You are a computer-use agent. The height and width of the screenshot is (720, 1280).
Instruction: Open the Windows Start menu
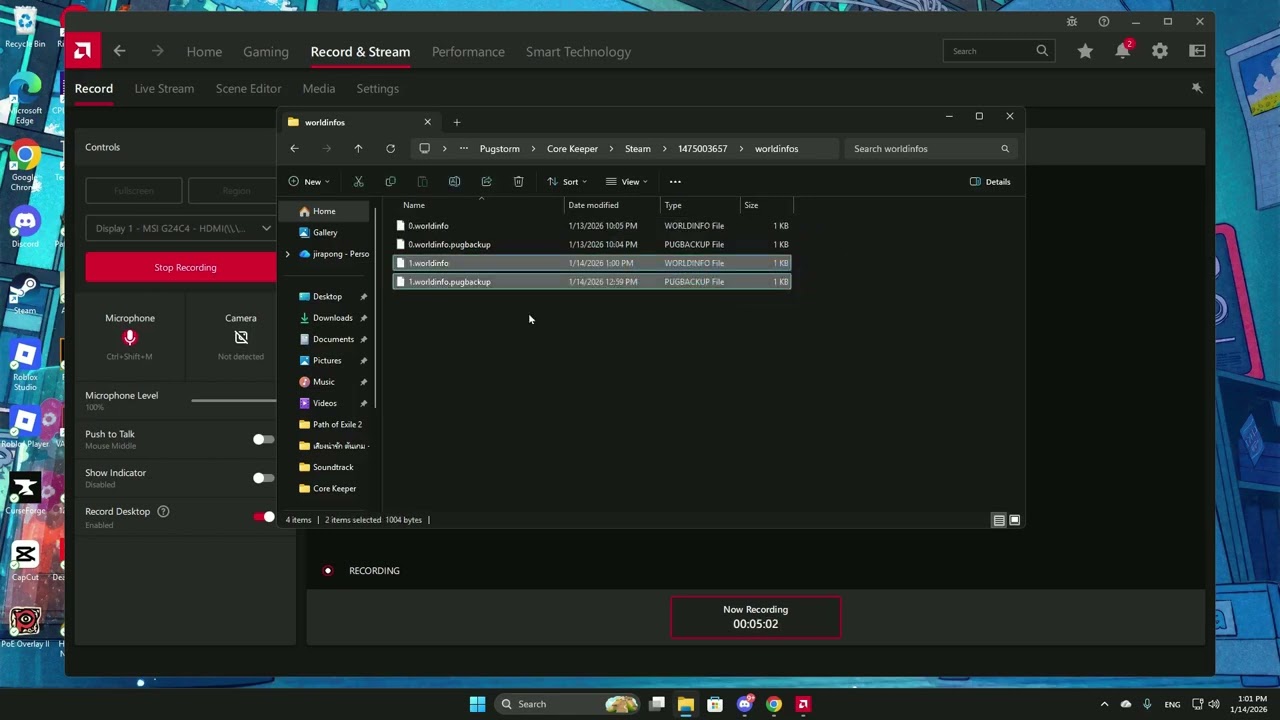pyautogui.click(x=477, y=704)
